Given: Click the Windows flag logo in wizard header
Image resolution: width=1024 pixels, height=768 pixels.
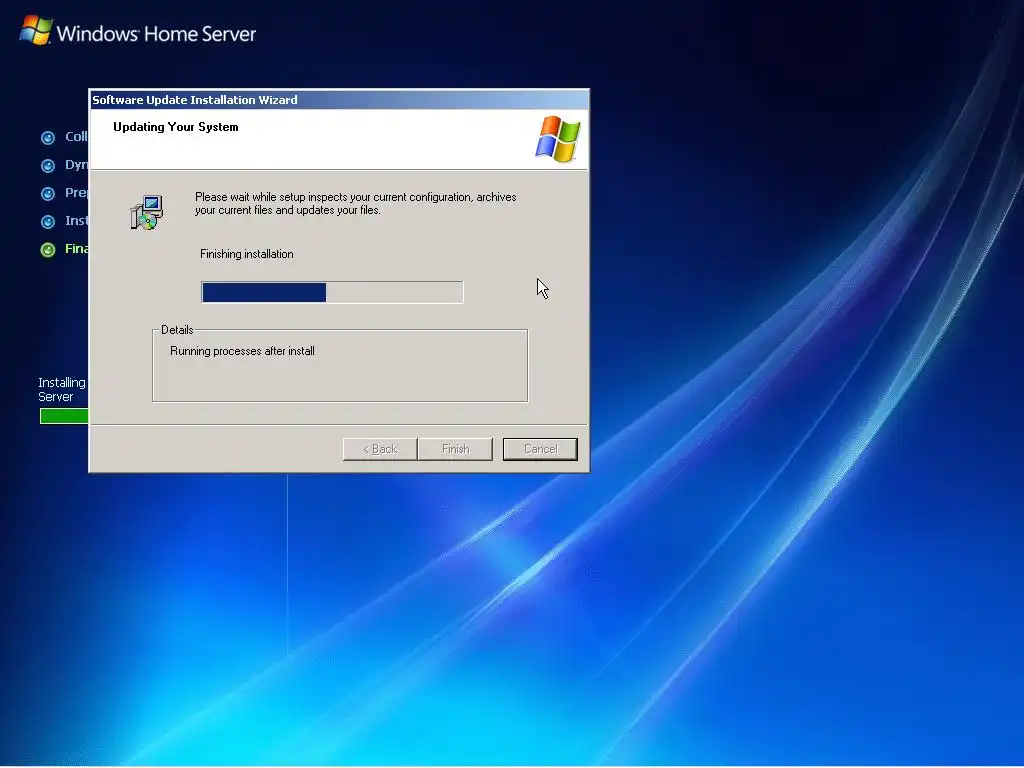Looking at the screenshot, I should click(x=558, y=138).
